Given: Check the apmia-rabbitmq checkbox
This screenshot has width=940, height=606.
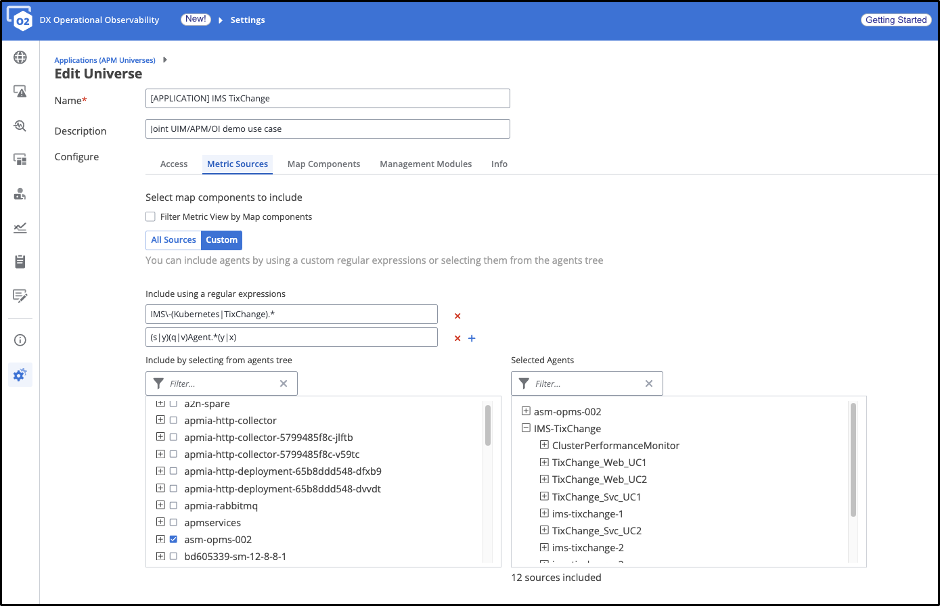Looking at the screenshot, I should [x=173, y=505].
